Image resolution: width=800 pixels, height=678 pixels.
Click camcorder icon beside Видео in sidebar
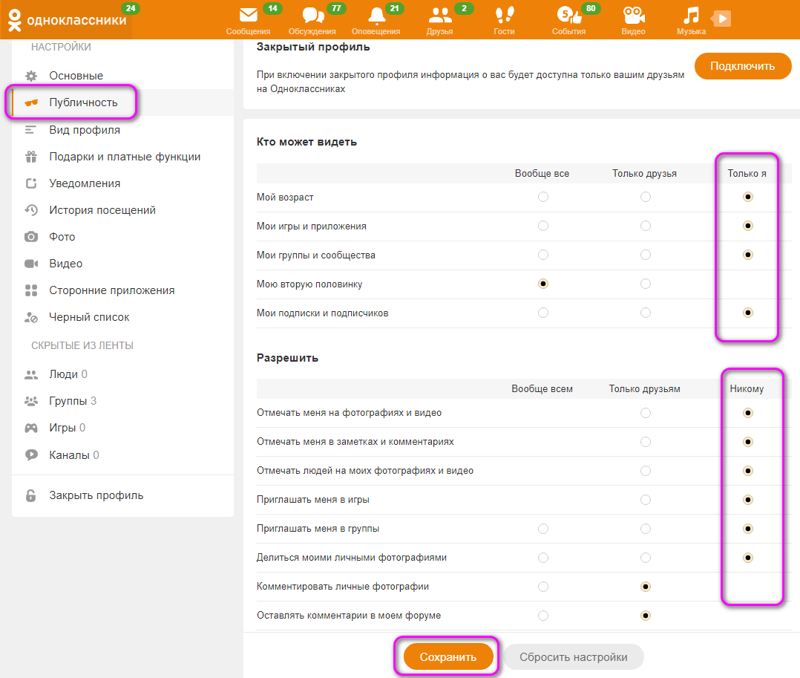31,264
